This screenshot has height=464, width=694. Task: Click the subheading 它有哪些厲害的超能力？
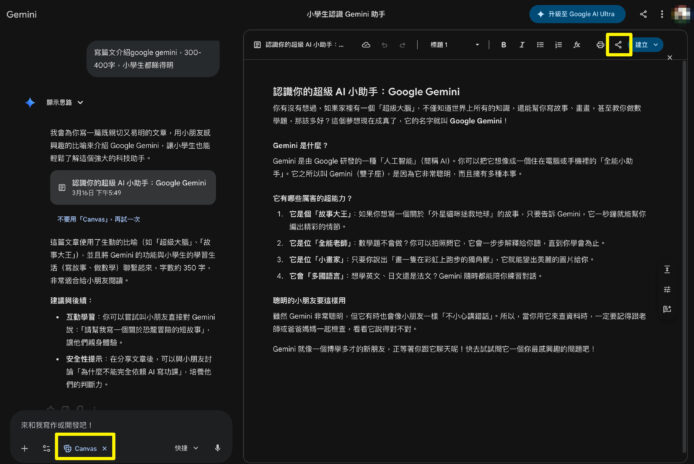(312, 198)
